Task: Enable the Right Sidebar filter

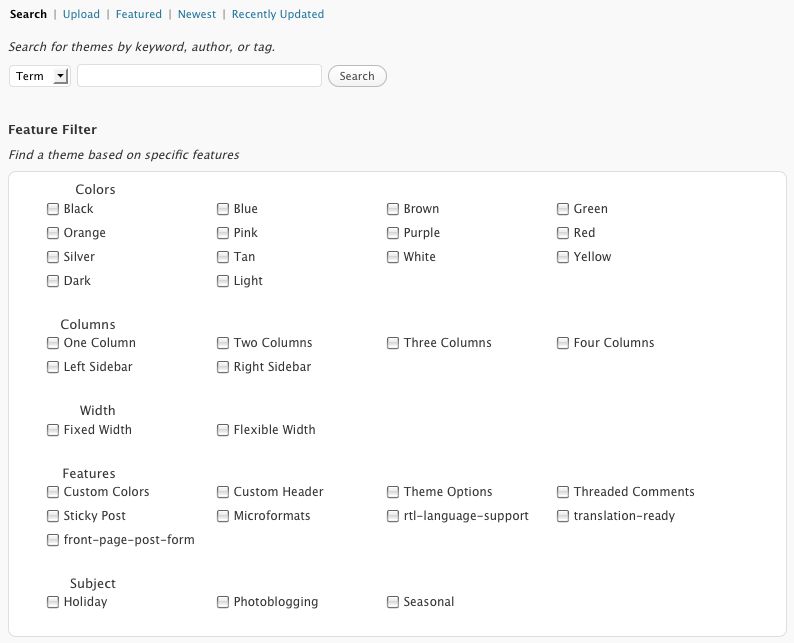Action: point(223,367)
